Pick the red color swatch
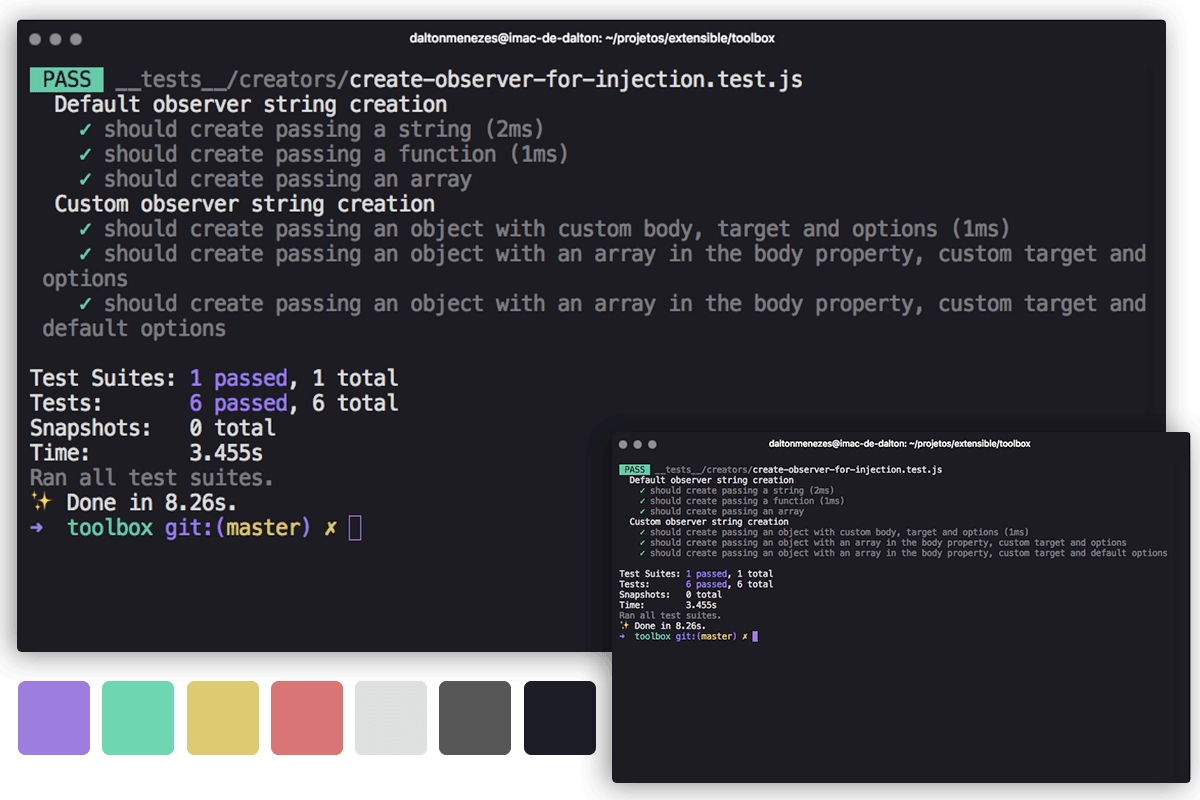 click(x=306, y=718)
